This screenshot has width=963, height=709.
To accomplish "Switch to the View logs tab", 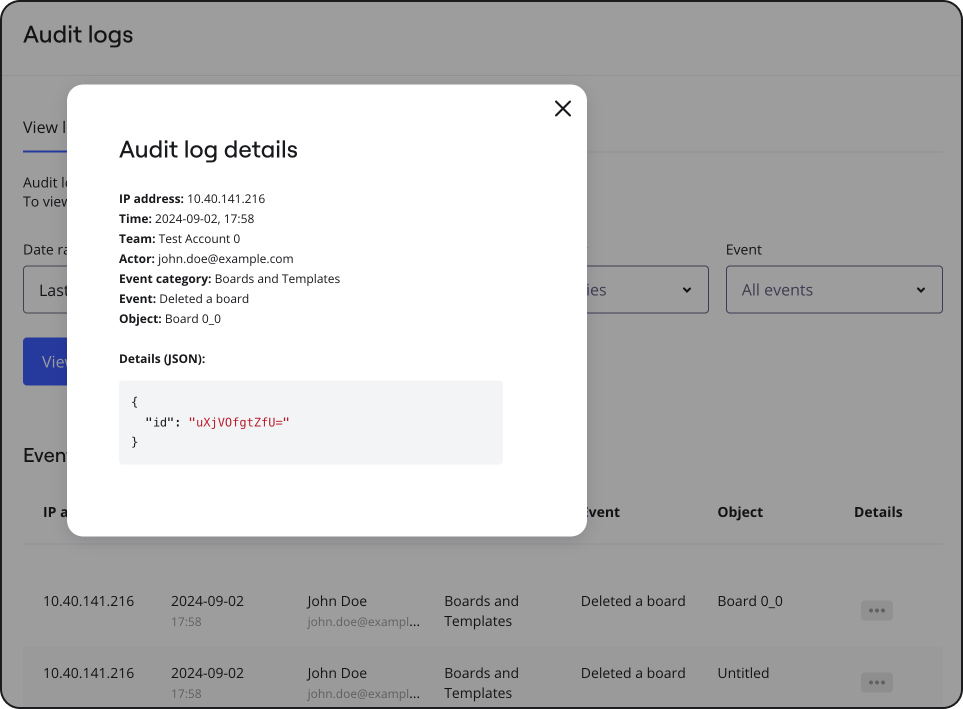I will point(42,127).
